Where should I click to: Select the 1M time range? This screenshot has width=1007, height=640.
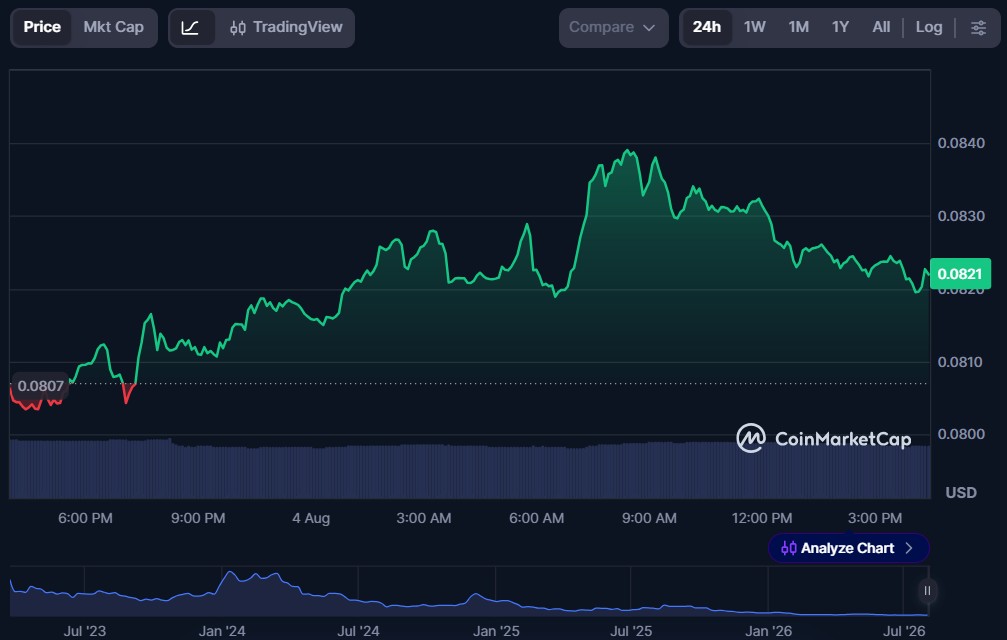point(798,28)
